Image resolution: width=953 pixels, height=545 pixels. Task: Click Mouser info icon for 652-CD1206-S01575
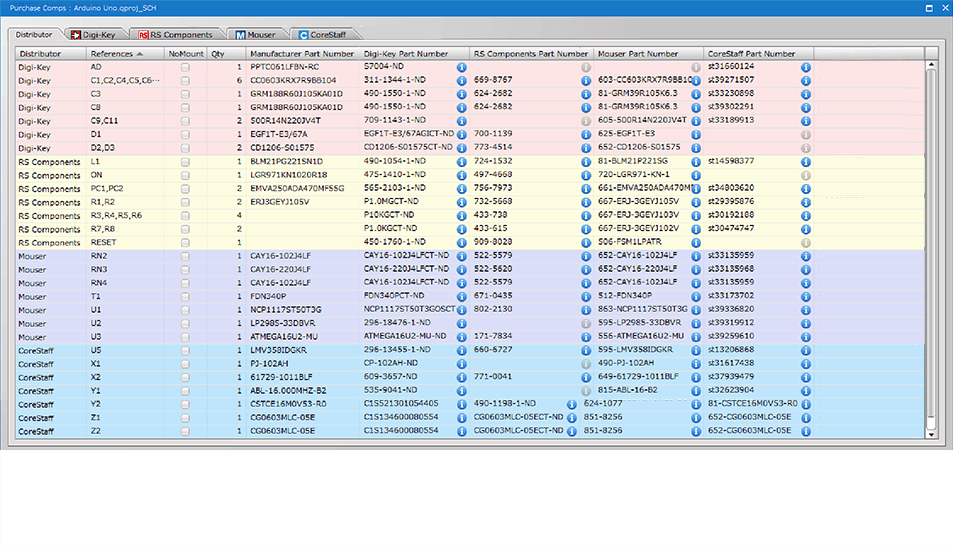coord(696,148)
